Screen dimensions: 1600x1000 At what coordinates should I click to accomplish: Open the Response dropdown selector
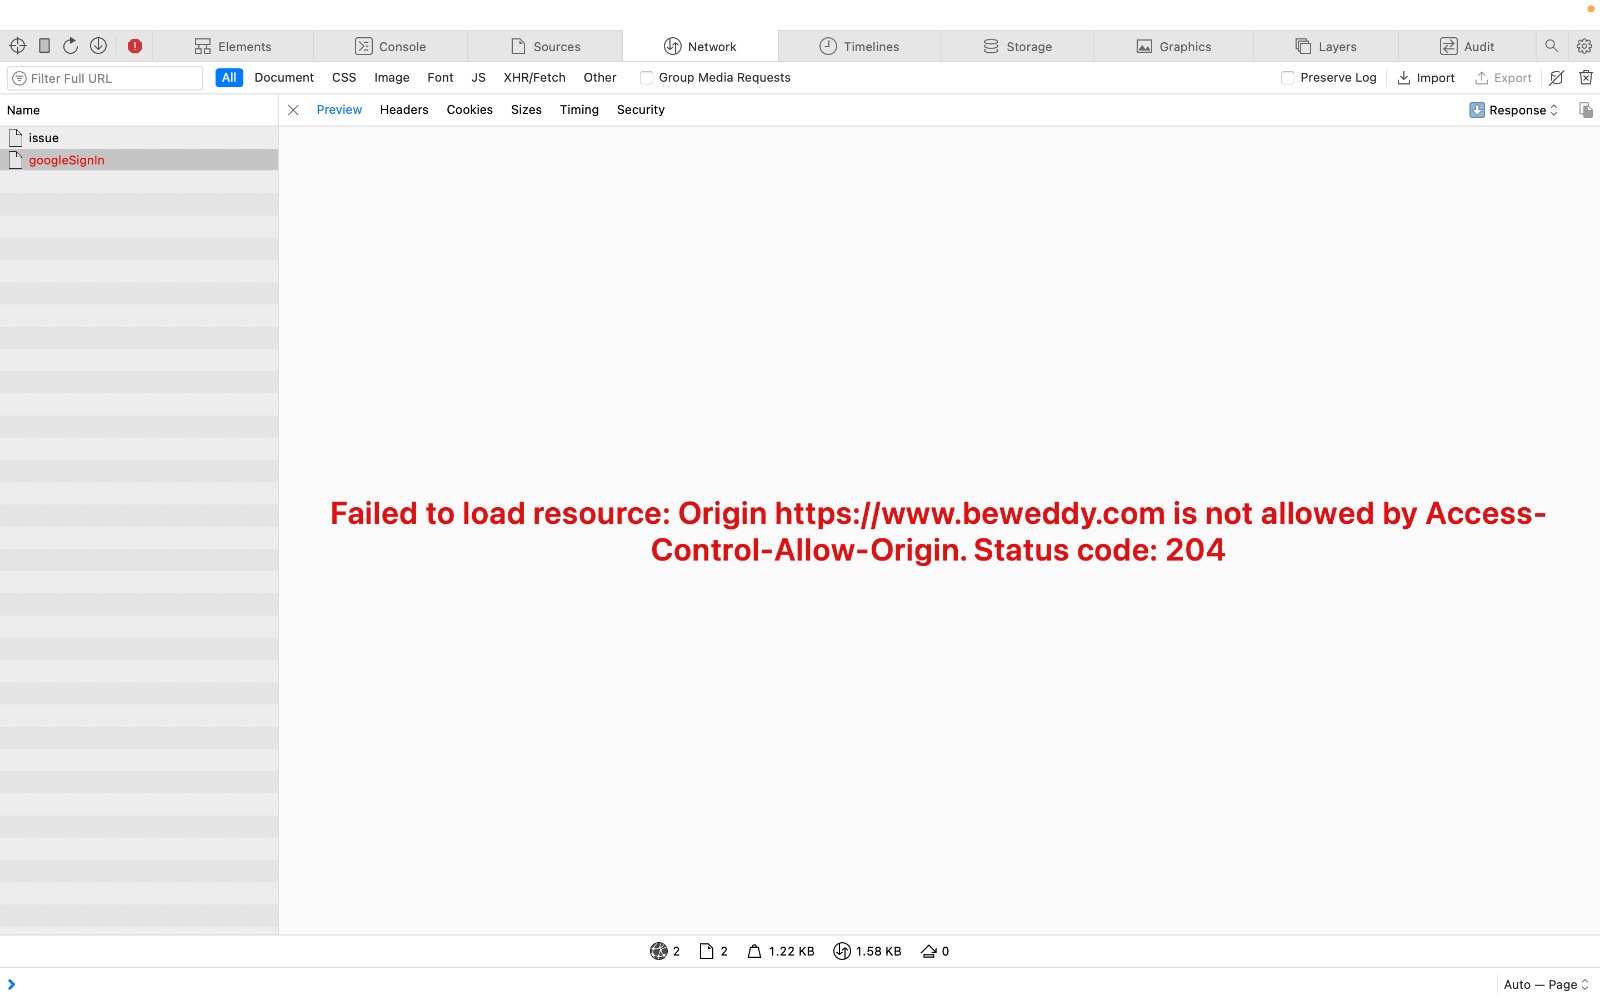point(1513,110)
